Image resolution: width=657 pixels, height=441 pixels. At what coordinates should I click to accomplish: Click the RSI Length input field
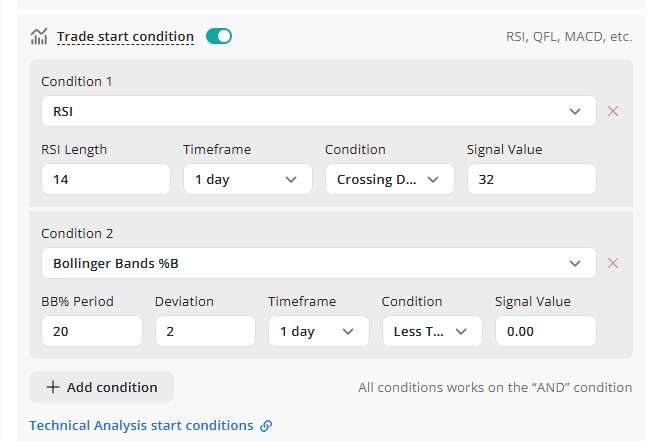coord(105,180)
